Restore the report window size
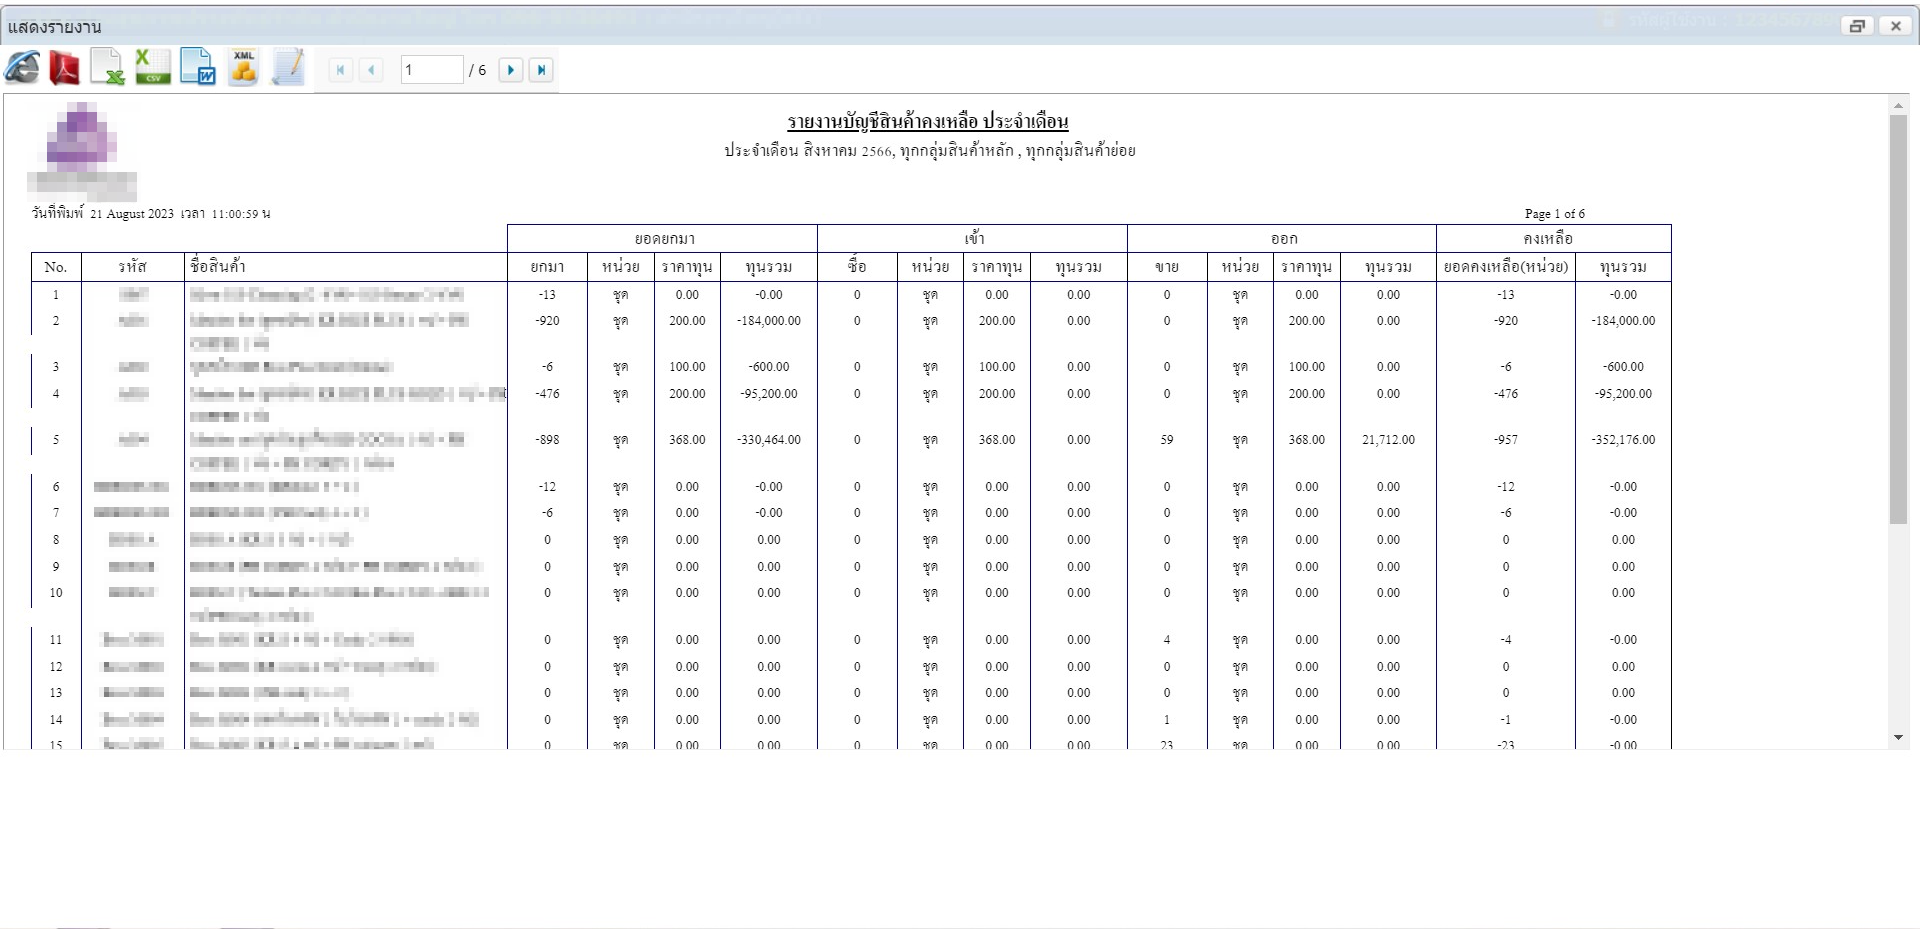This screenshot has height=929, width=1920. tap(1857, 26)
